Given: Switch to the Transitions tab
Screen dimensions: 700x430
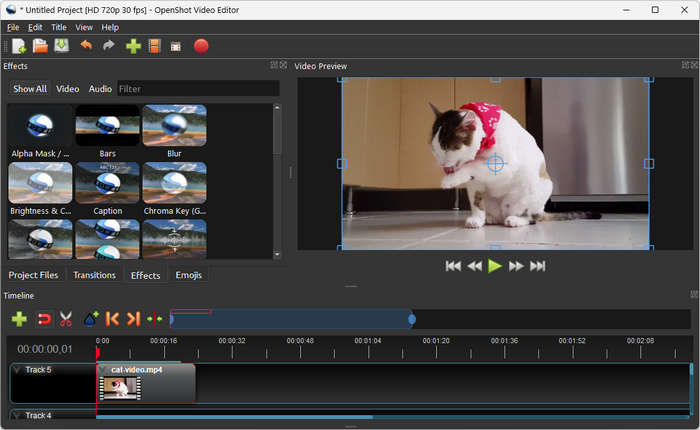Looking at the screenshot, I should click(94, 275).
